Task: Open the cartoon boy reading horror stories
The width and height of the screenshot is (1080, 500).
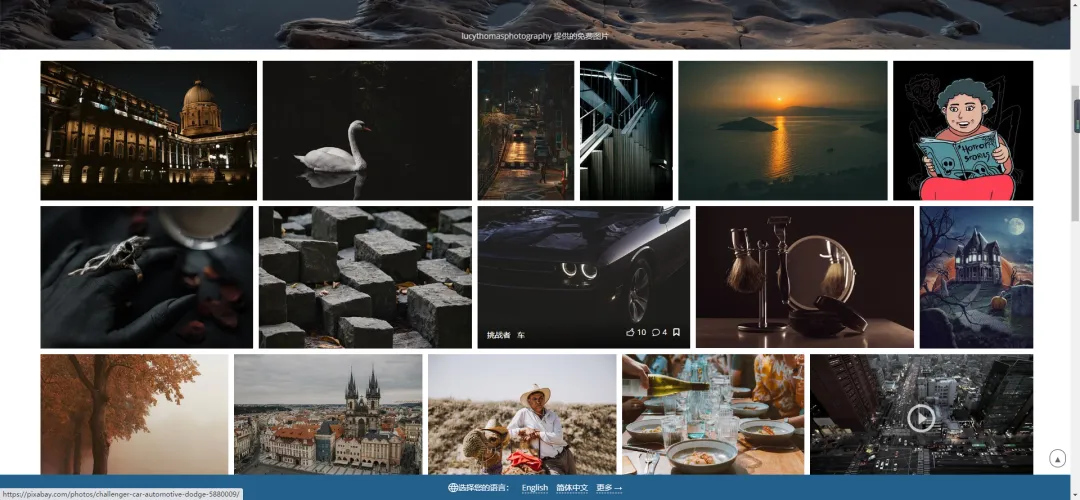Action: [962, 130]
